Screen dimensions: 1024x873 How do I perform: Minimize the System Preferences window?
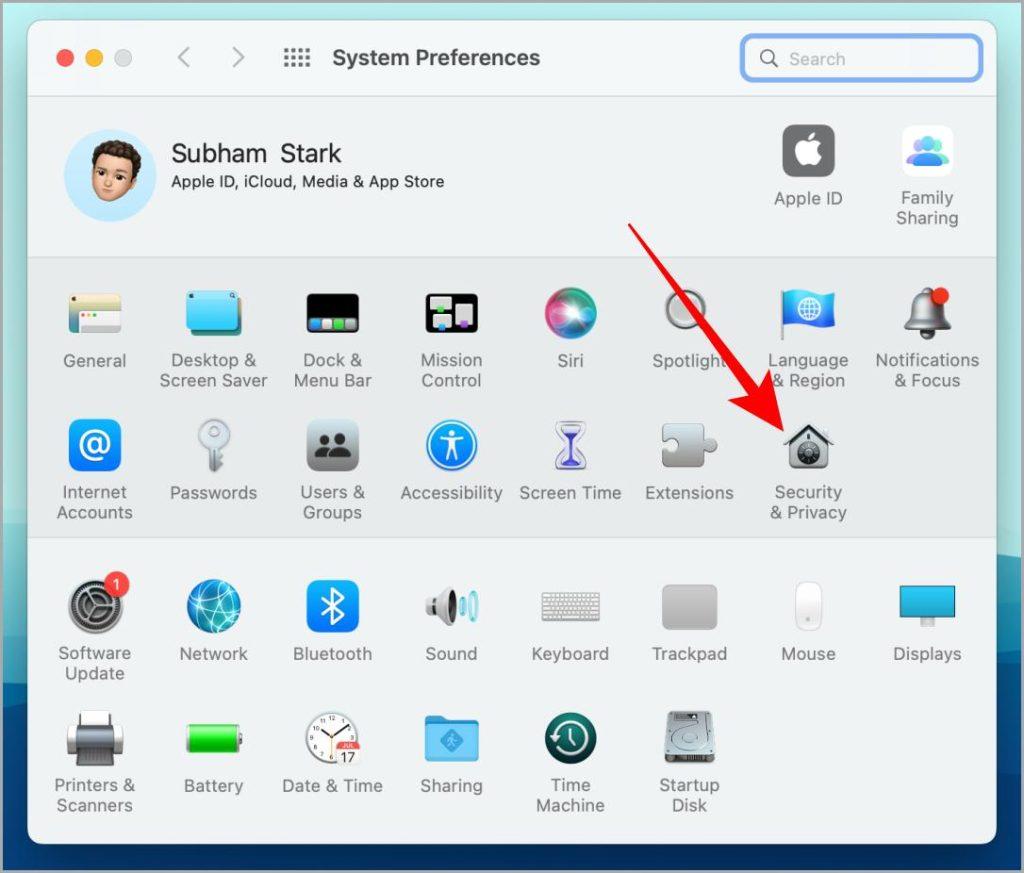pos(94,58)
